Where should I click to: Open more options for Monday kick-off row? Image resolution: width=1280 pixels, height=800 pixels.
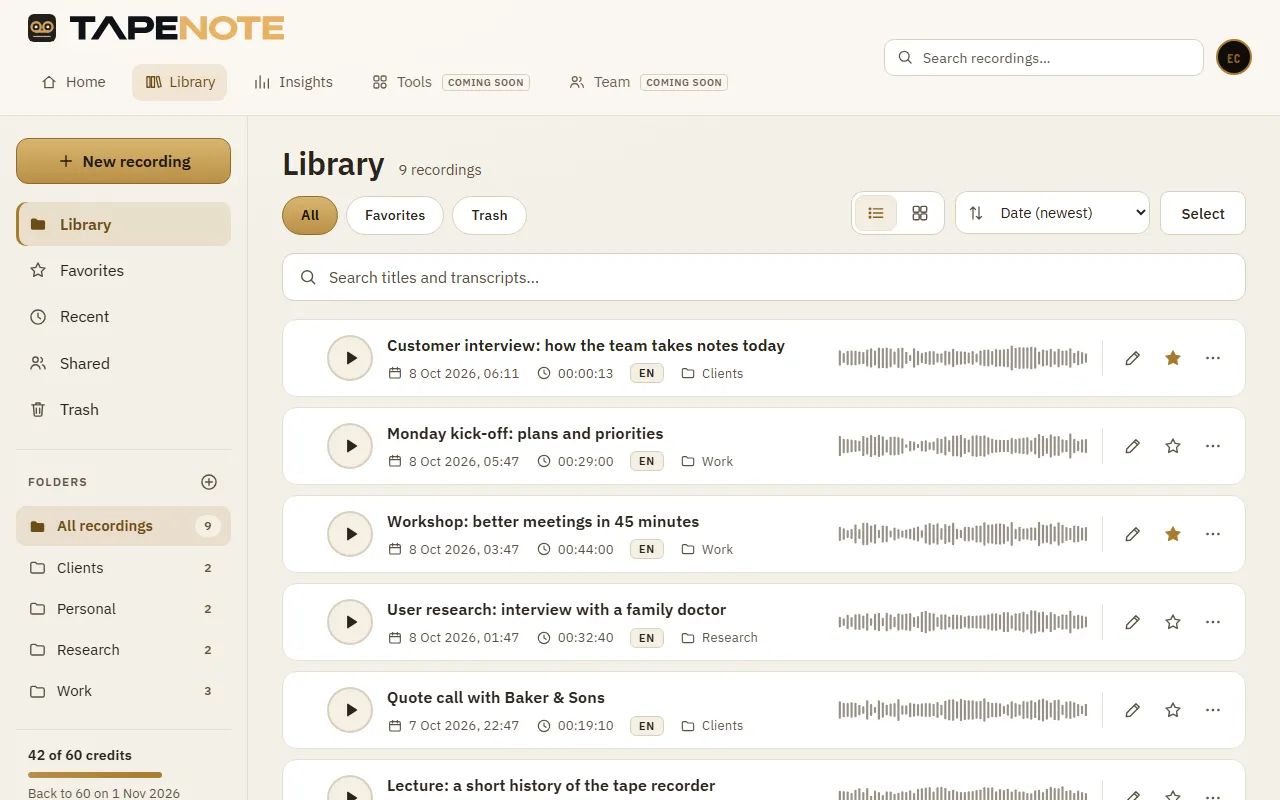tap(1213, 446)
